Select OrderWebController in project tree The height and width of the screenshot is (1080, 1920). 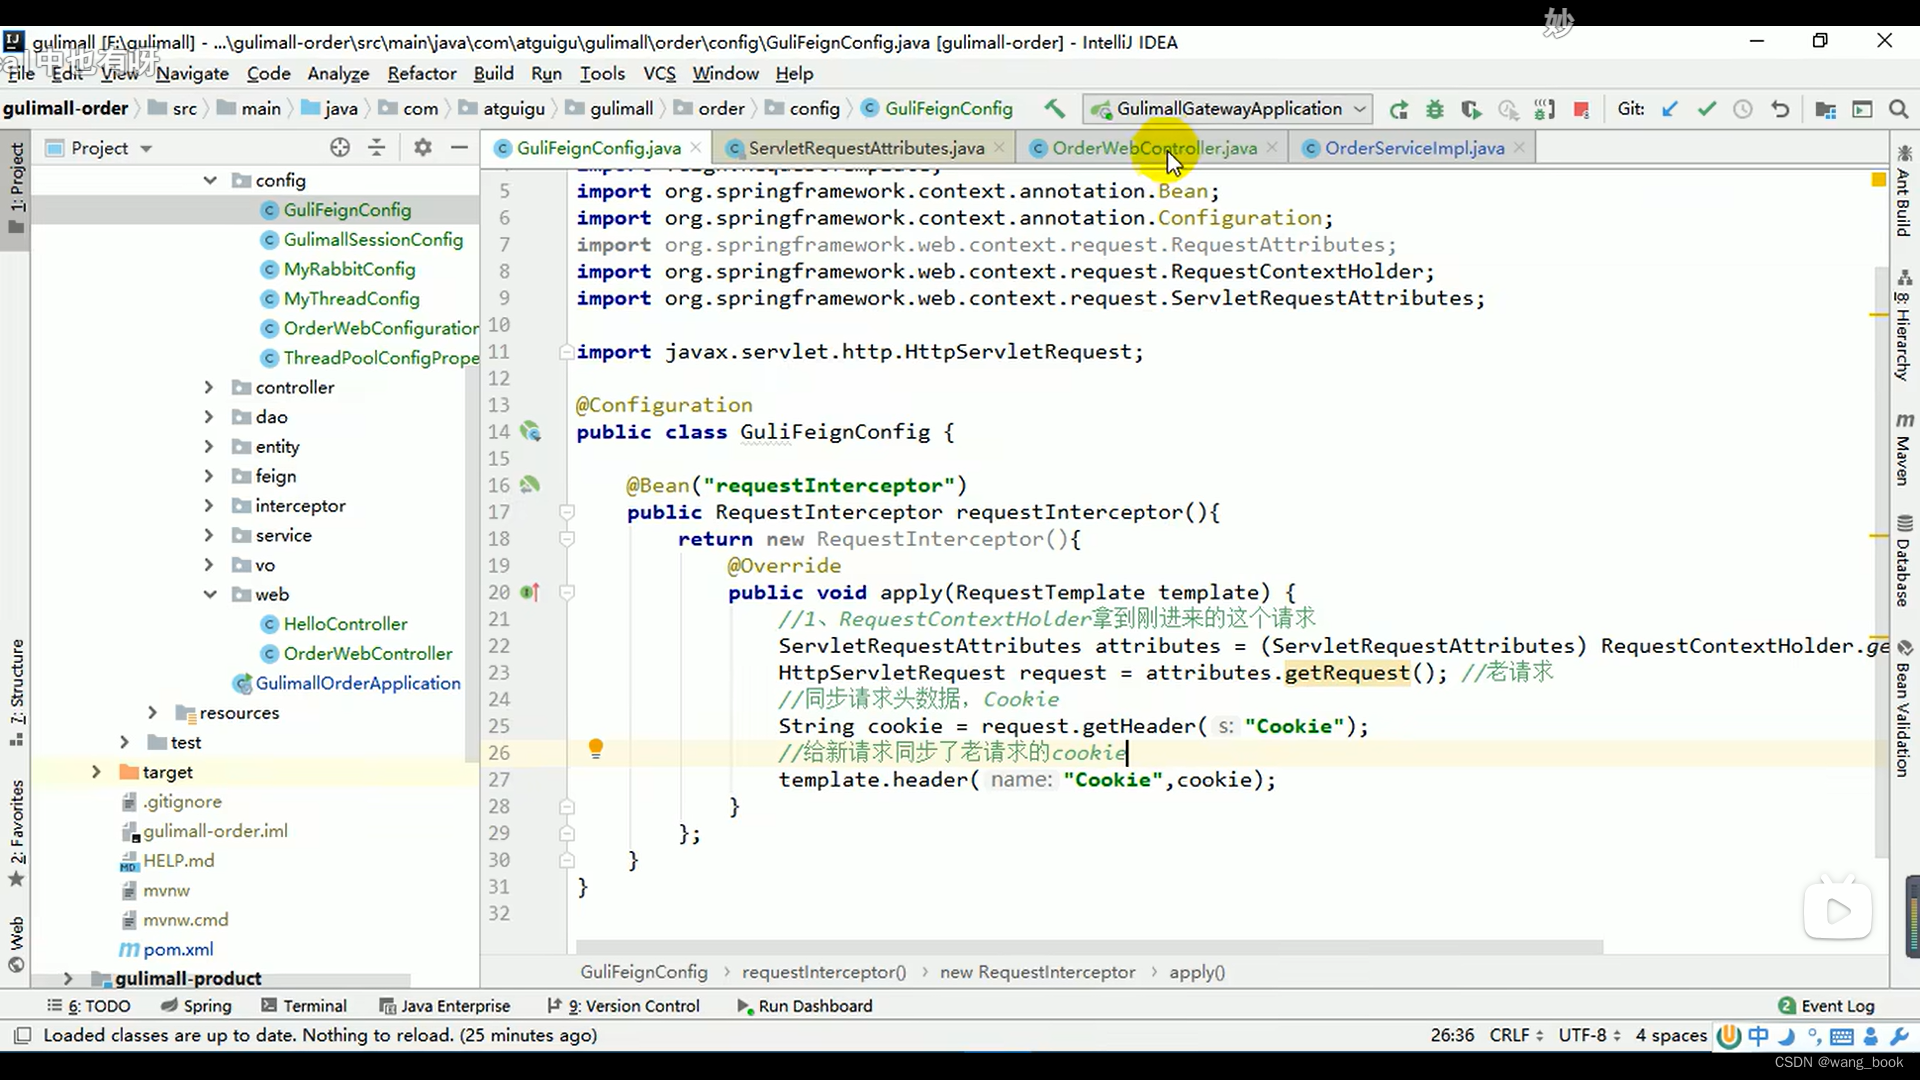pos(367,653)
